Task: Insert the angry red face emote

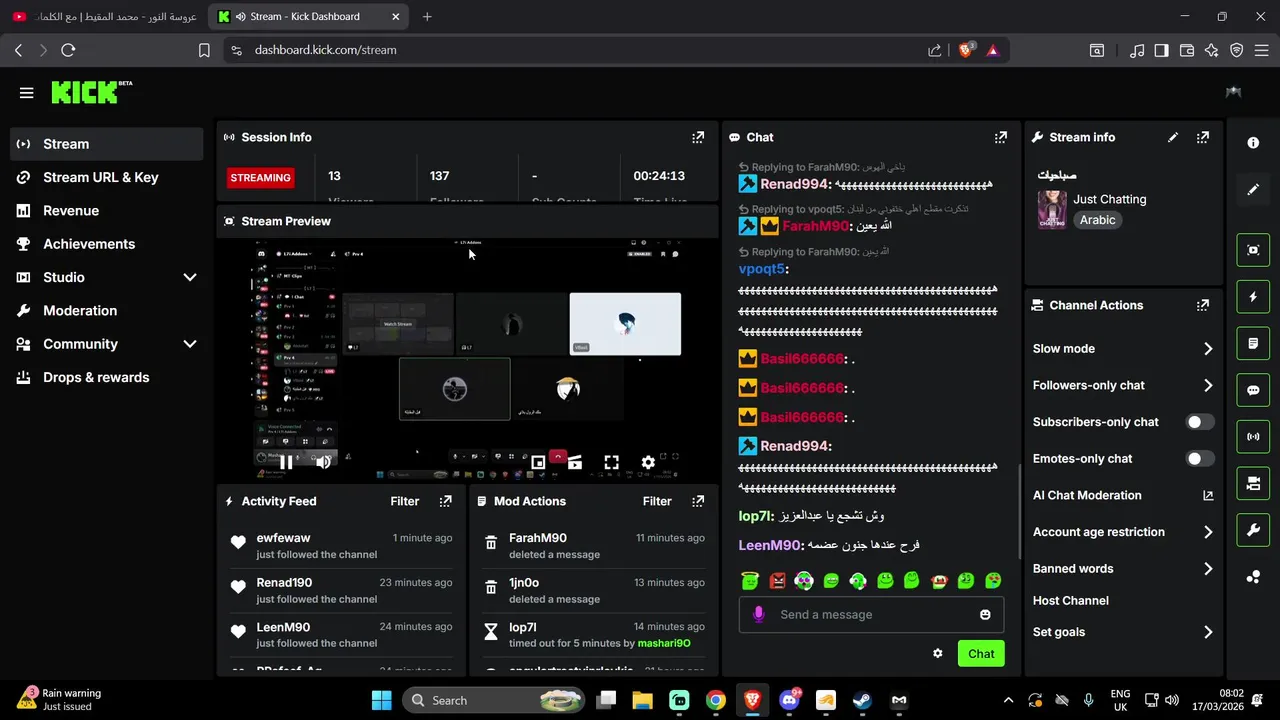Action: click(777, 580)
